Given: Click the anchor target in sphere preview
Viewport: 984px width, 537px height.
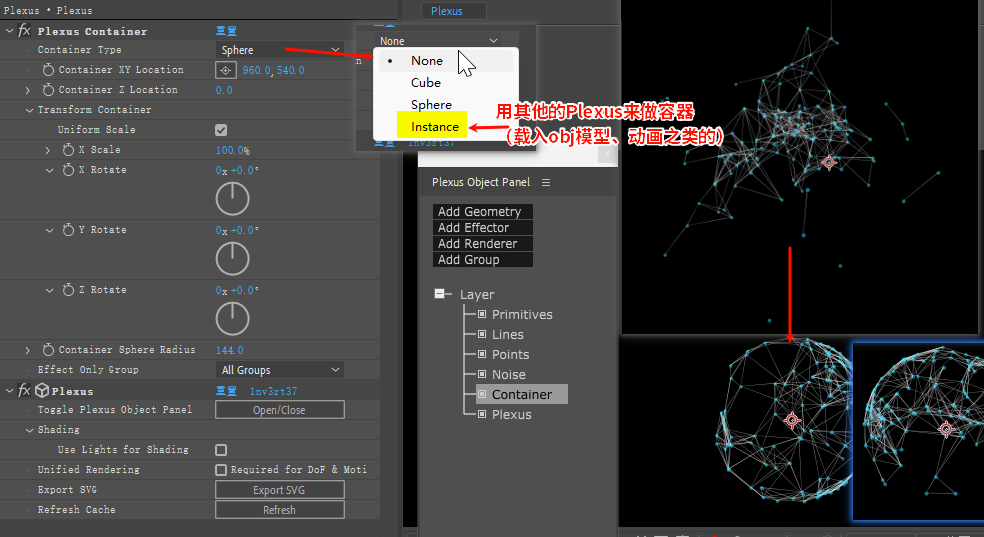Looking at the screenshot, I should (x=792, y=420).
